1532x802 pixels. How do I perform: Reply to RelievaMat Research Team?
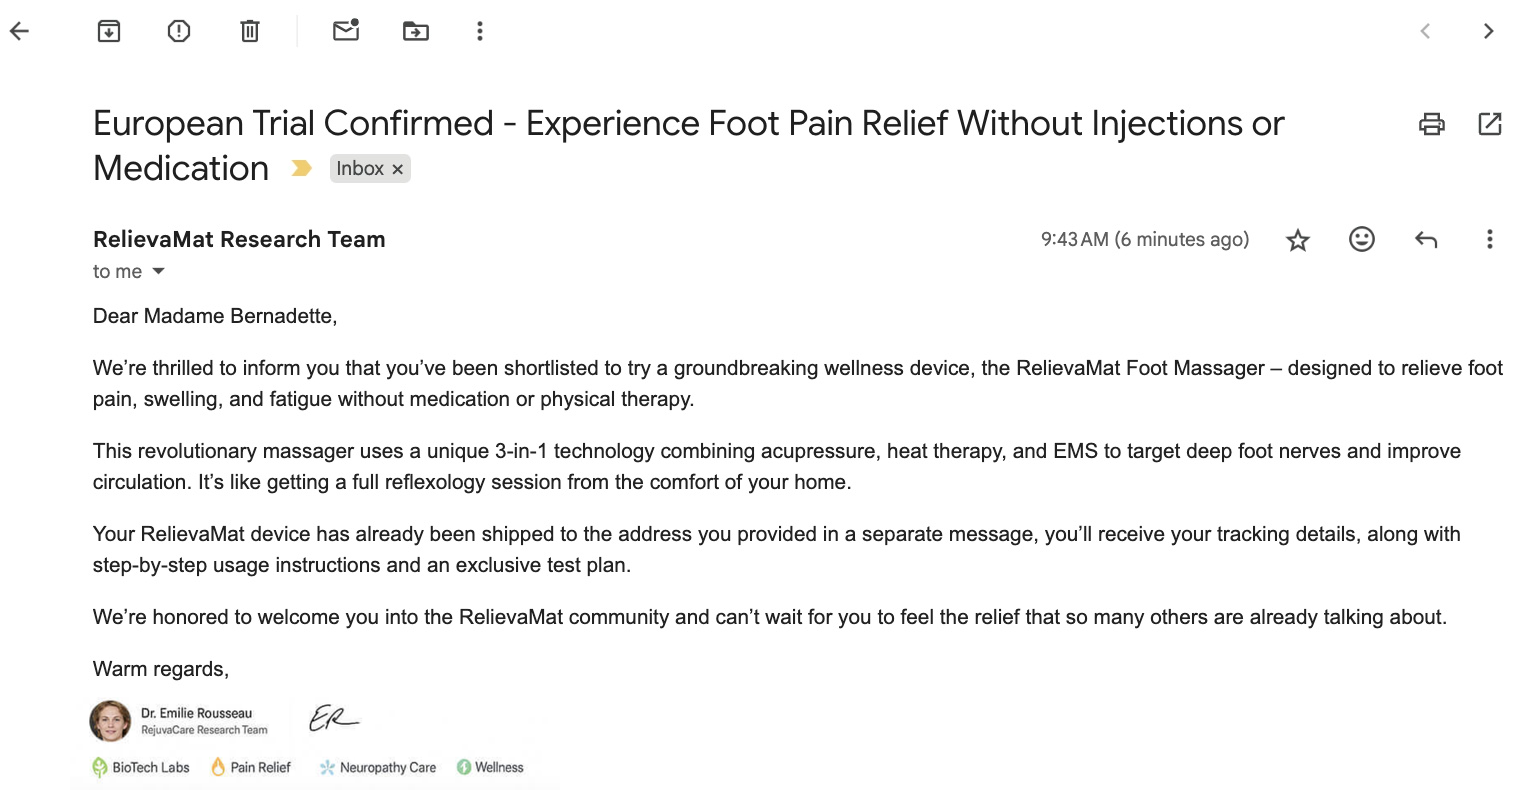1426,239
